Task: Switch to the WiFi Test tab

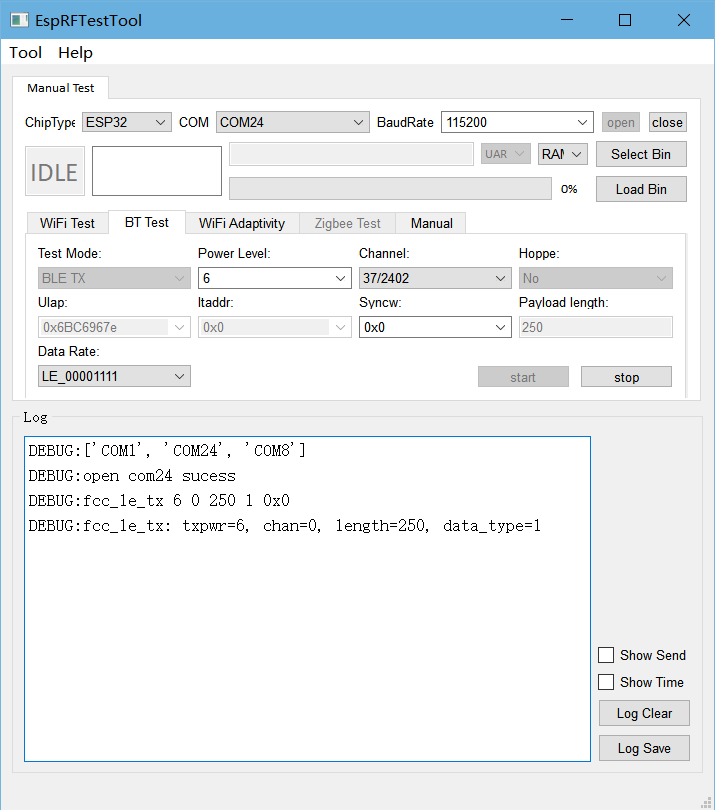Action: click(x=67, y=223)
